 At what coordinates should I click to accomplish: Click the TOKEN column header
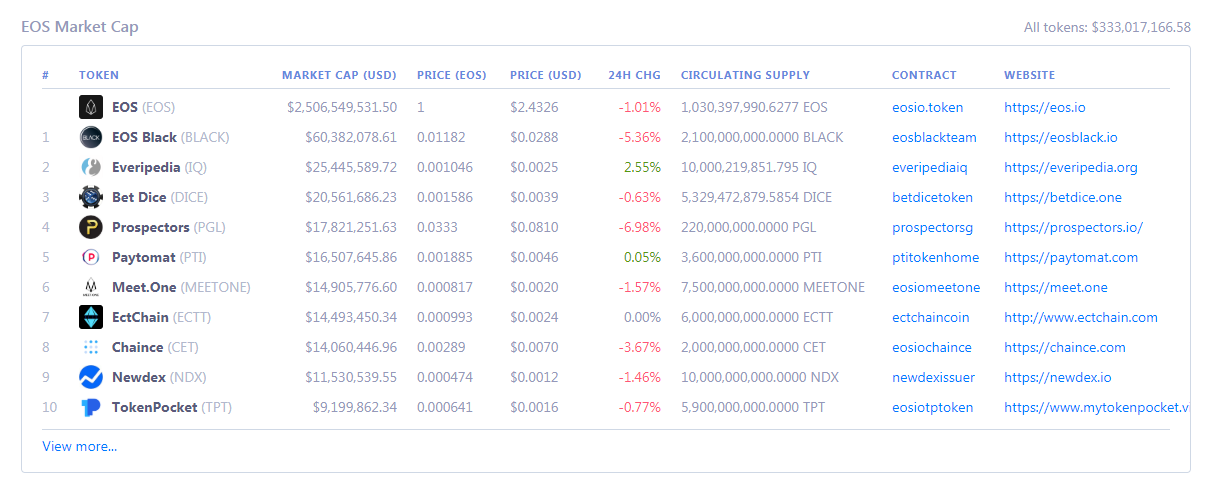click(x=99, y=75)
